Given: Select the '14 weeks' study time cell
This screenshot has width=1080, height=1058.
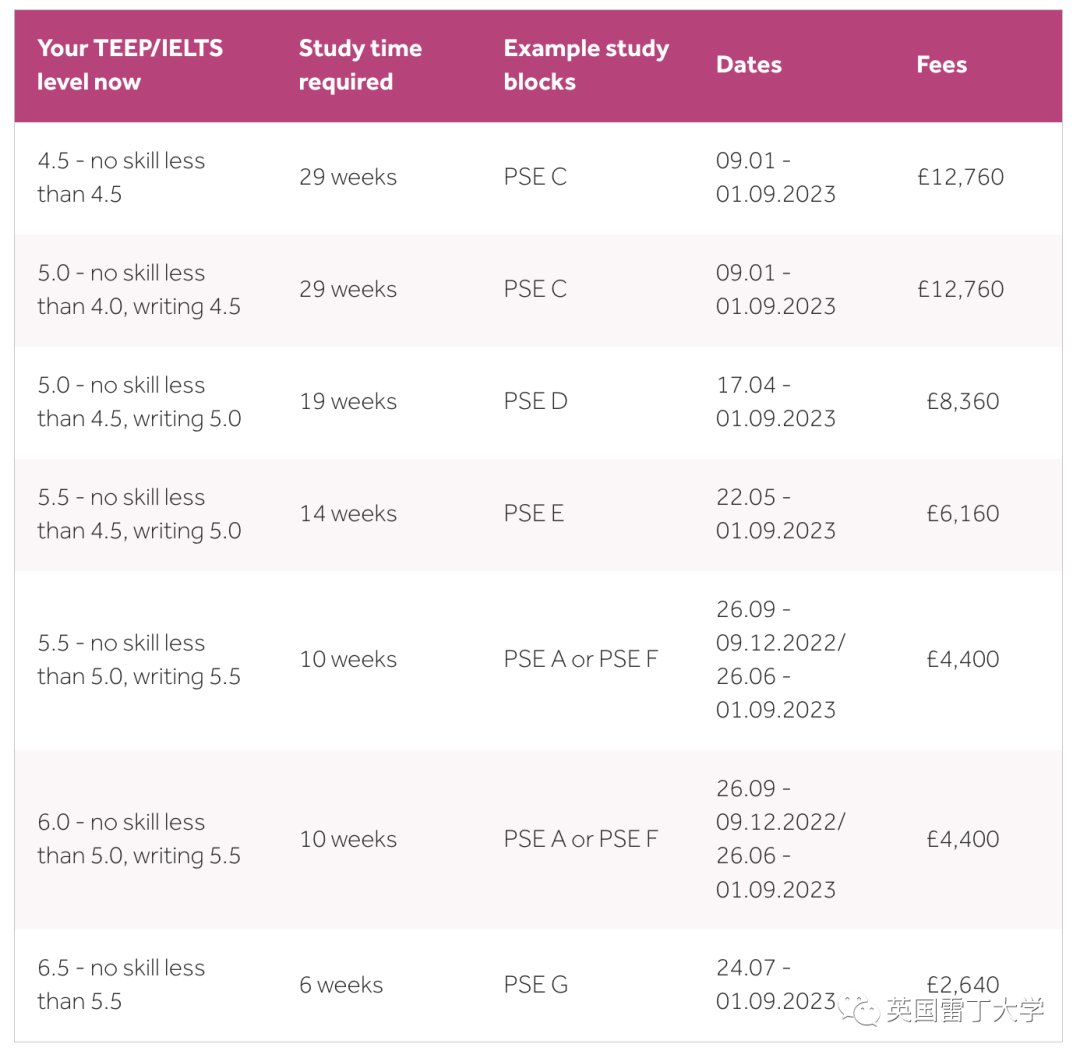Looking at the screenshot, I should coord(348,514).
